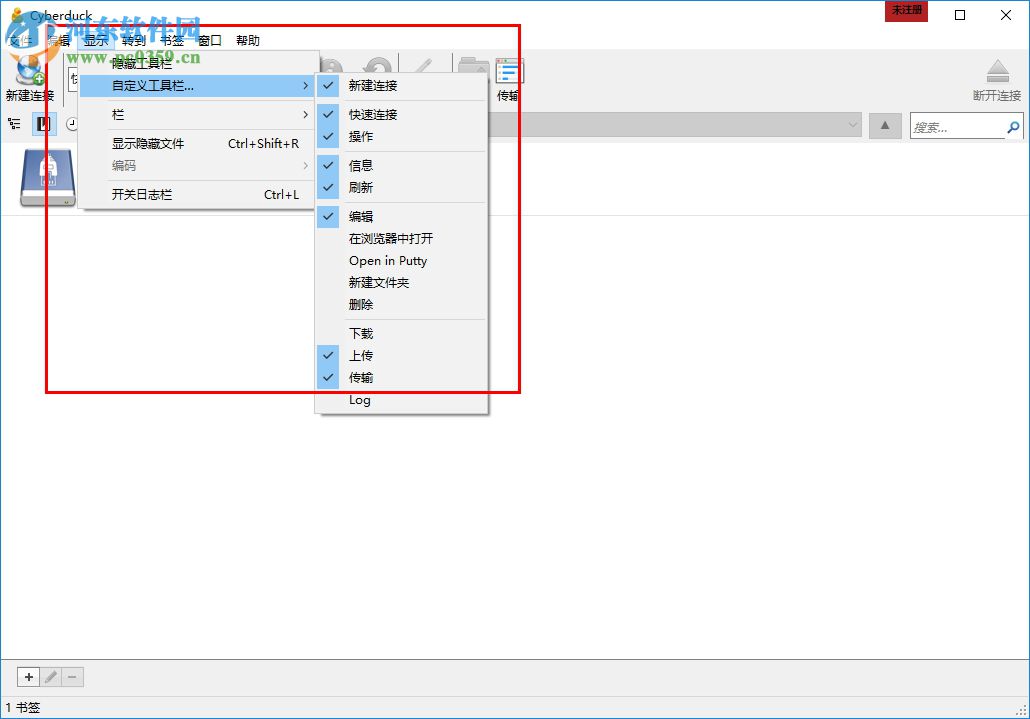Edit bookmark with bottom pencil button
Screen dimensions: 1030x719
(x=51, y=677)
